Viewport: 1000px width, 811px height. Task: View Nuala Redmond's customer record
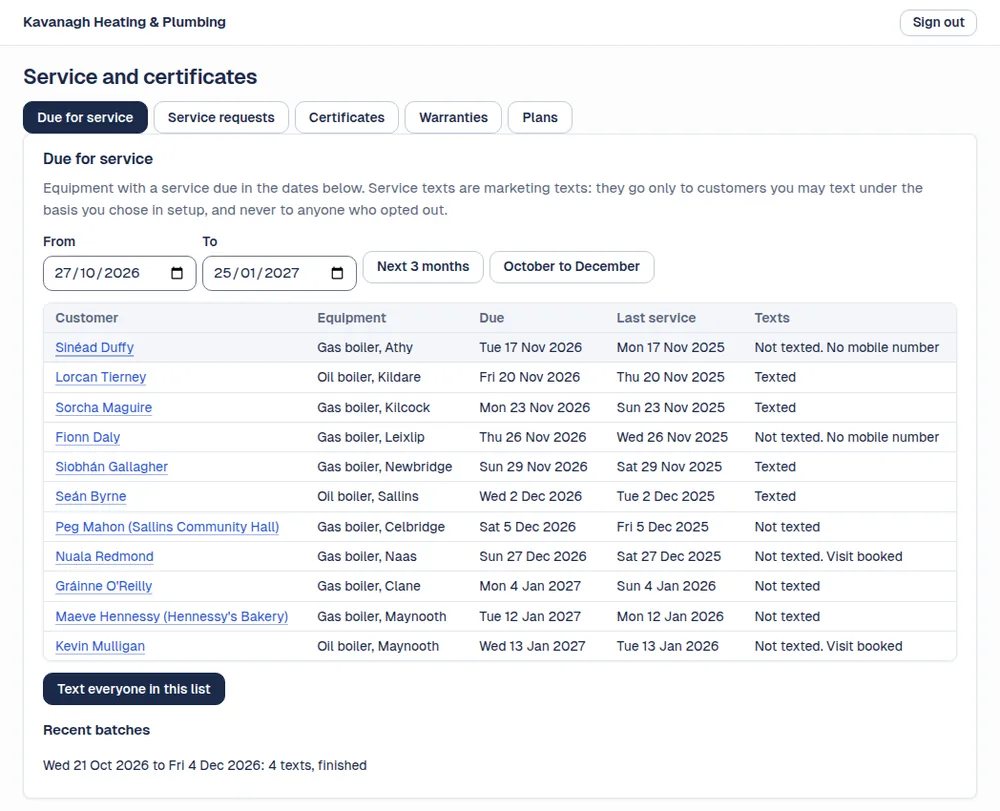[x=105, y=556]
